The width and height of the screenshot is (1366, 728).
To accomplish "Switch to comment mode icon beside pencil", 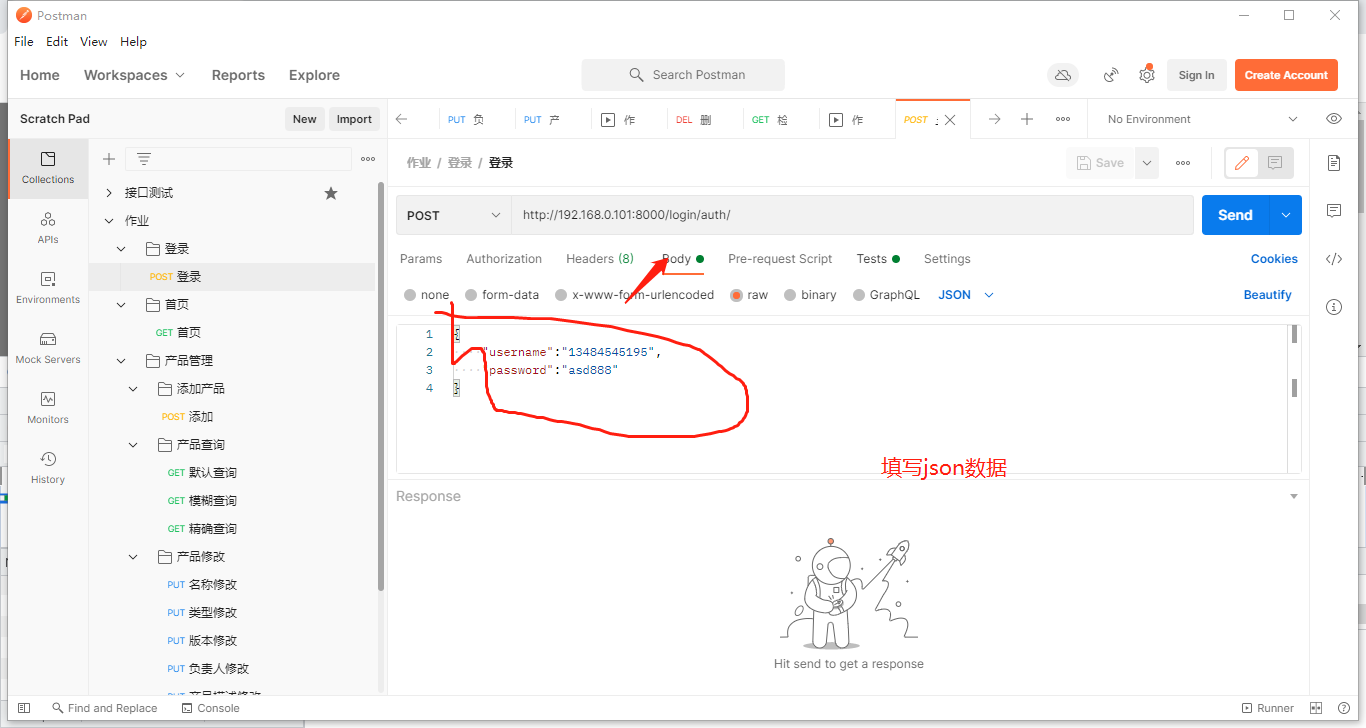I will tap(1275, 163).
